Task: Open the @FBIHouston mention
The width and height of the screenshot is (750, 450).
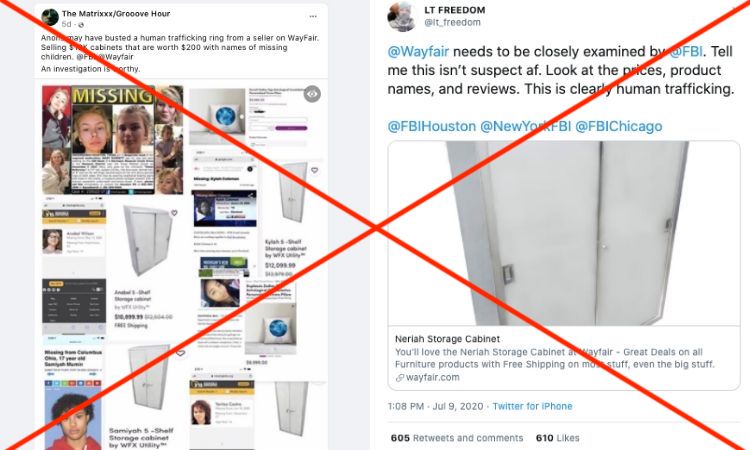Action: 431,126
